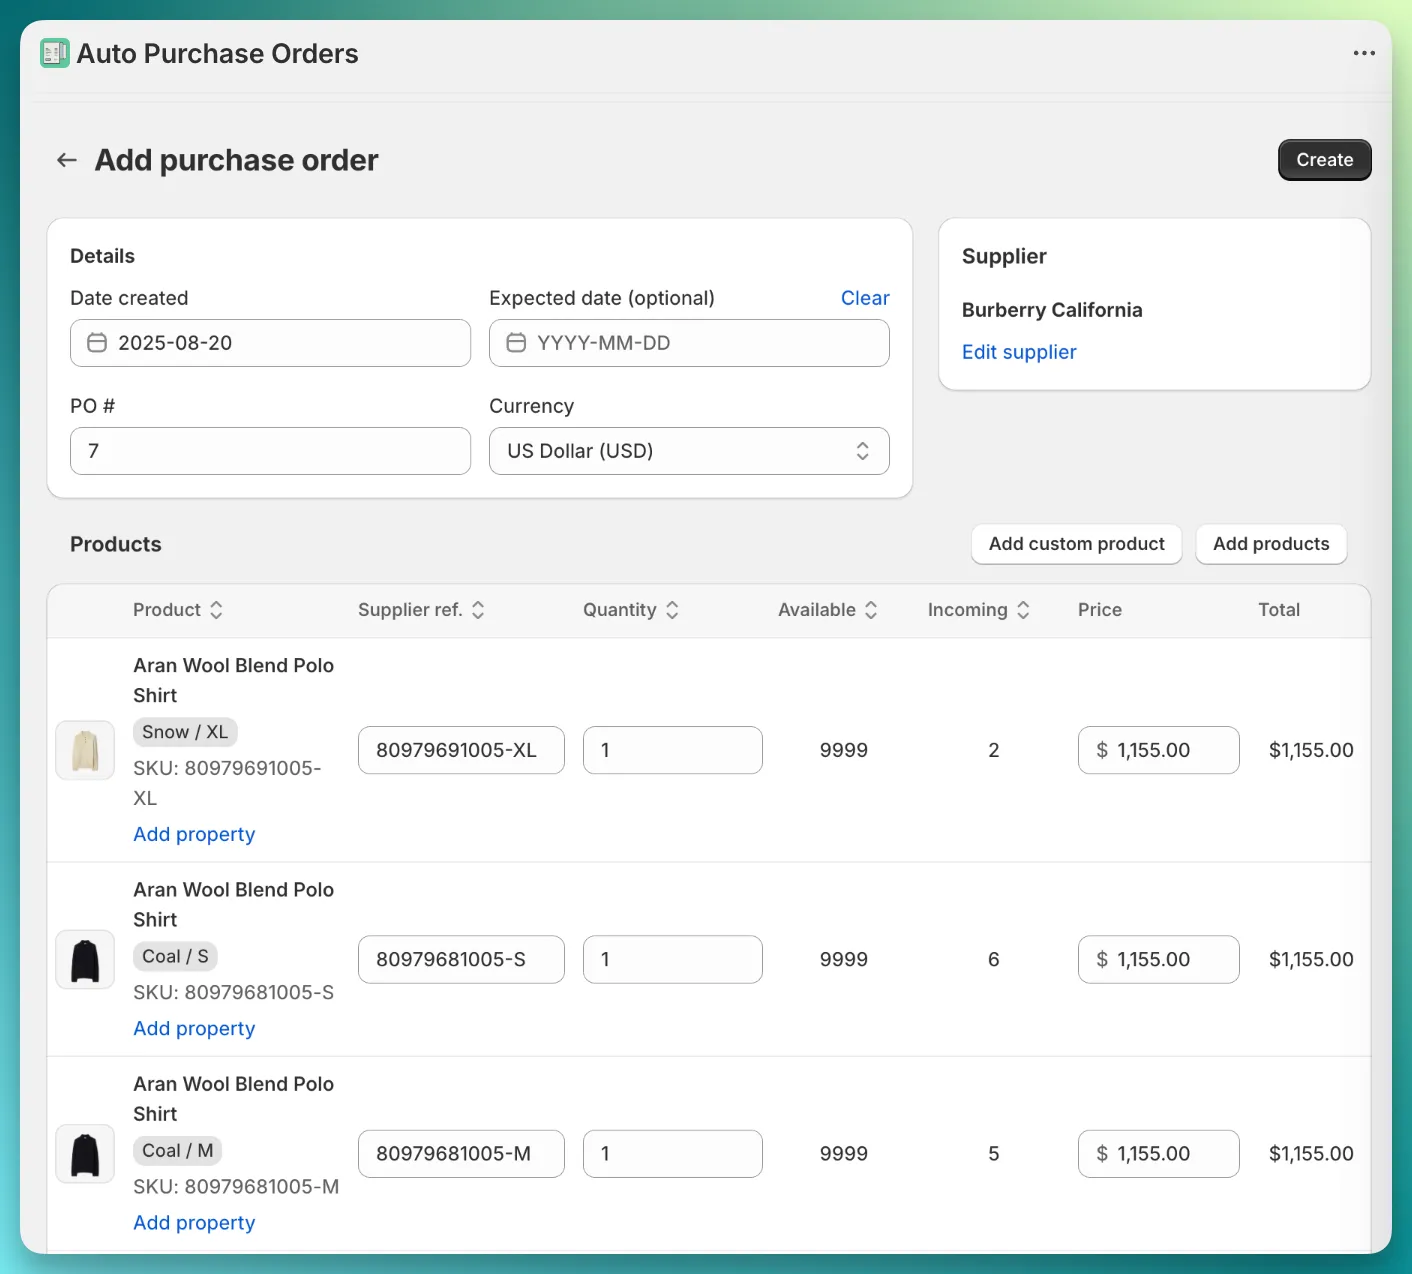The width and height of the screenshot is (1412, 1274).
Task: Click the Add purchase order heading
Action: tap(236, 160)
